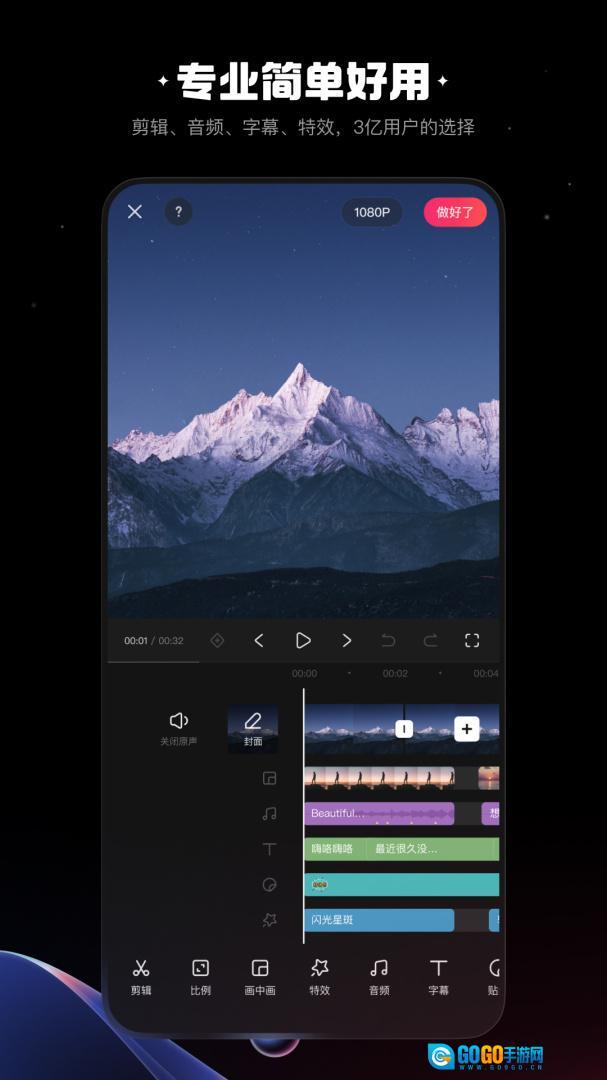Enter fullscreen preview mode
The width and height of the screenshot is (607, 1080).
[x=472, y=640]
